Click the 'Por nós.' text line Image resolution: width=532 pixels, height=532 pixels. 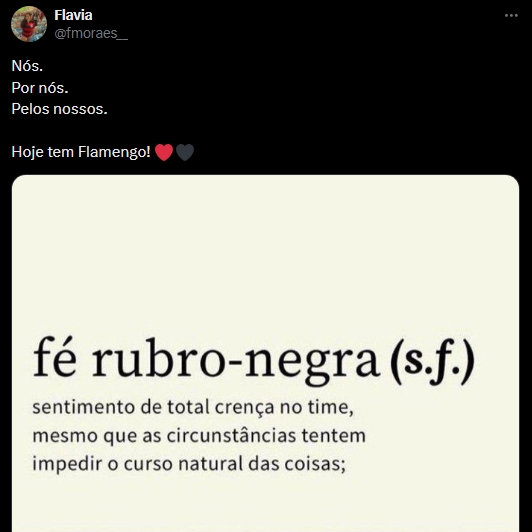(x=40, y=88)
